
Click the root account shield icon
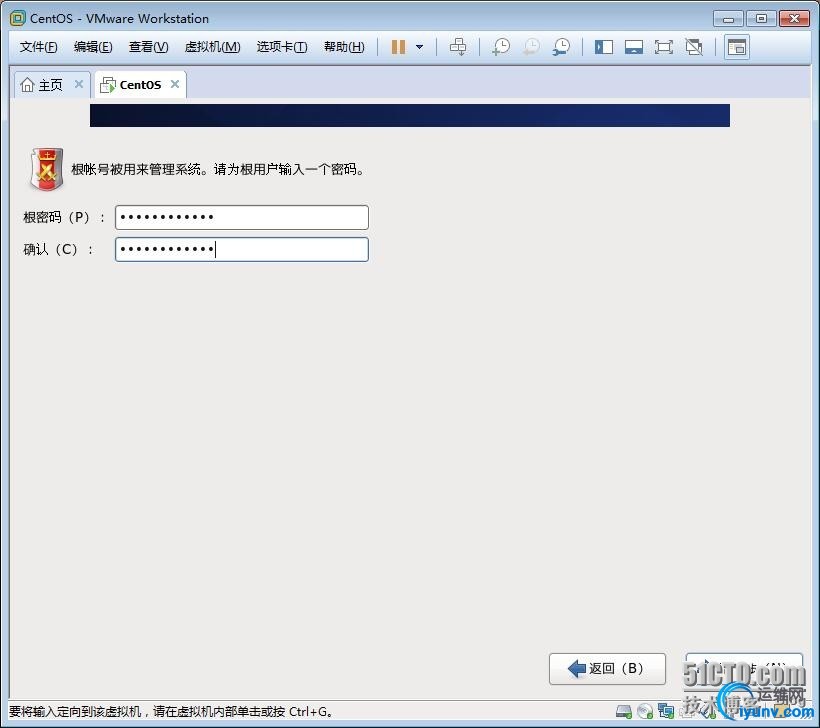(x=47, y=169)
